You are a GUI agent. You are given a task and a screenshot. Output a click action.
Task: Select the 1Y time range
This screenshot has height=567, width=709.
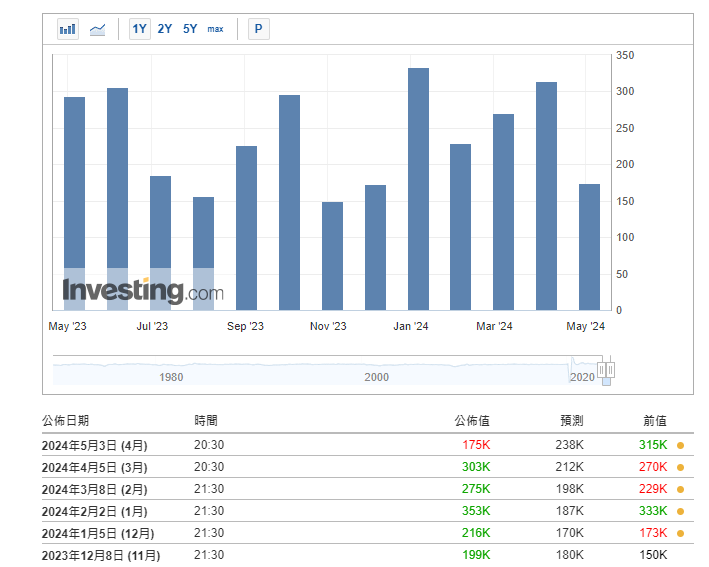139,29
